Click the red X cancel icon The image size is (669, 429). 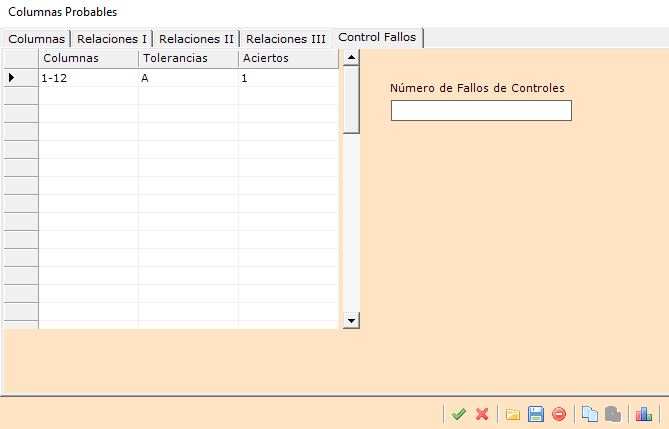[x=482, y=414]
